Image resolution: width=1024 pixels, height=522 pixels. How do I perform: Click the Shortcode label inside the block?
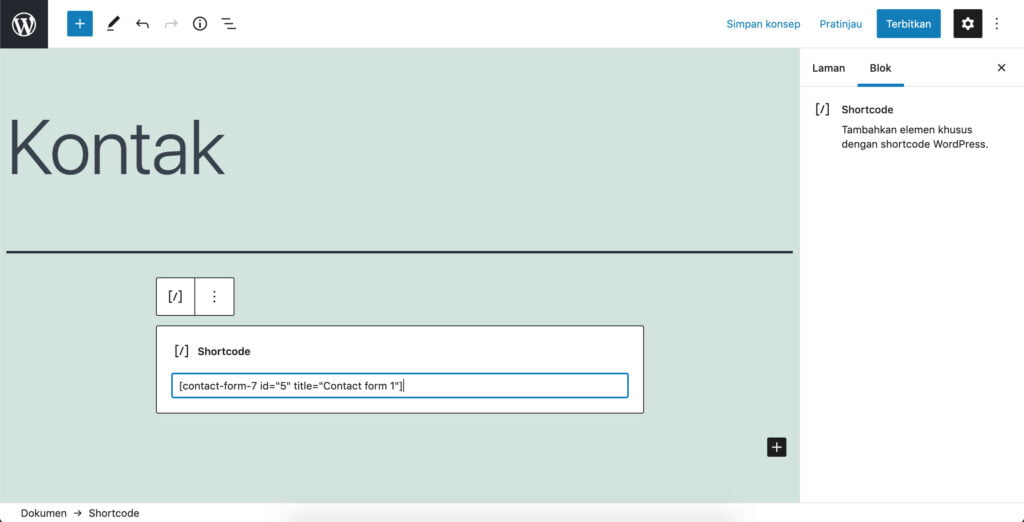point(224,351)
